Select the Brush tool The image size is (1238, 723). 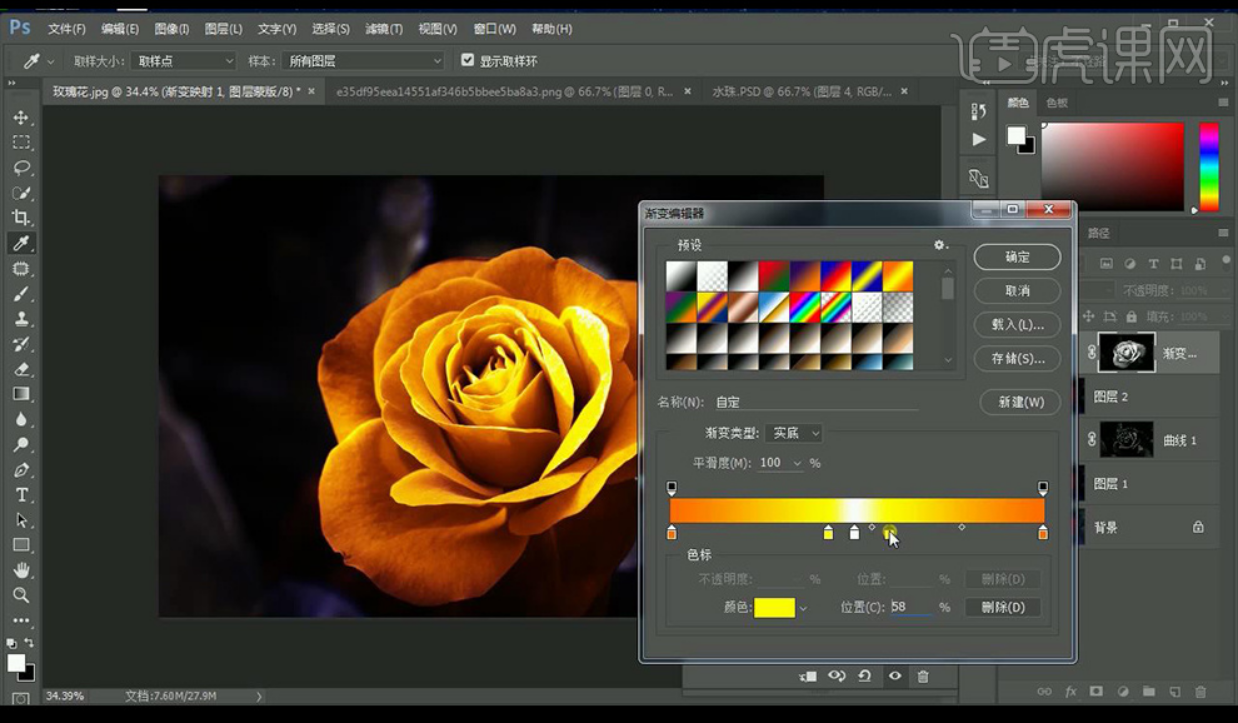point(21,293)
